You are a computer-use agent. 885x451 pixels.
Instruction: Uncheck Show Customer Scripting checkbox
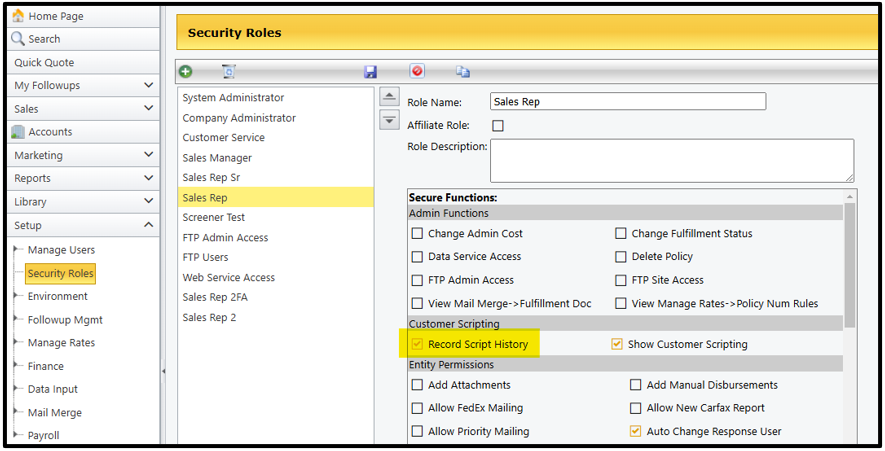click(617, 344)
